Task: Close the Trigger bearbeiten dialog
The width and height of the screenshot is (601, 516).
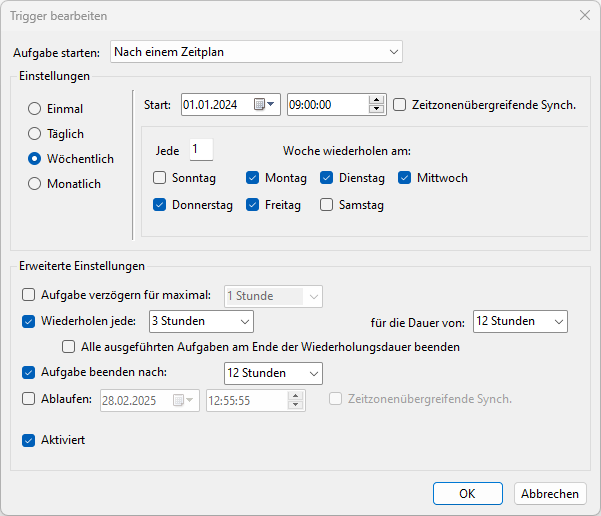Action: (x=585, y=15)
